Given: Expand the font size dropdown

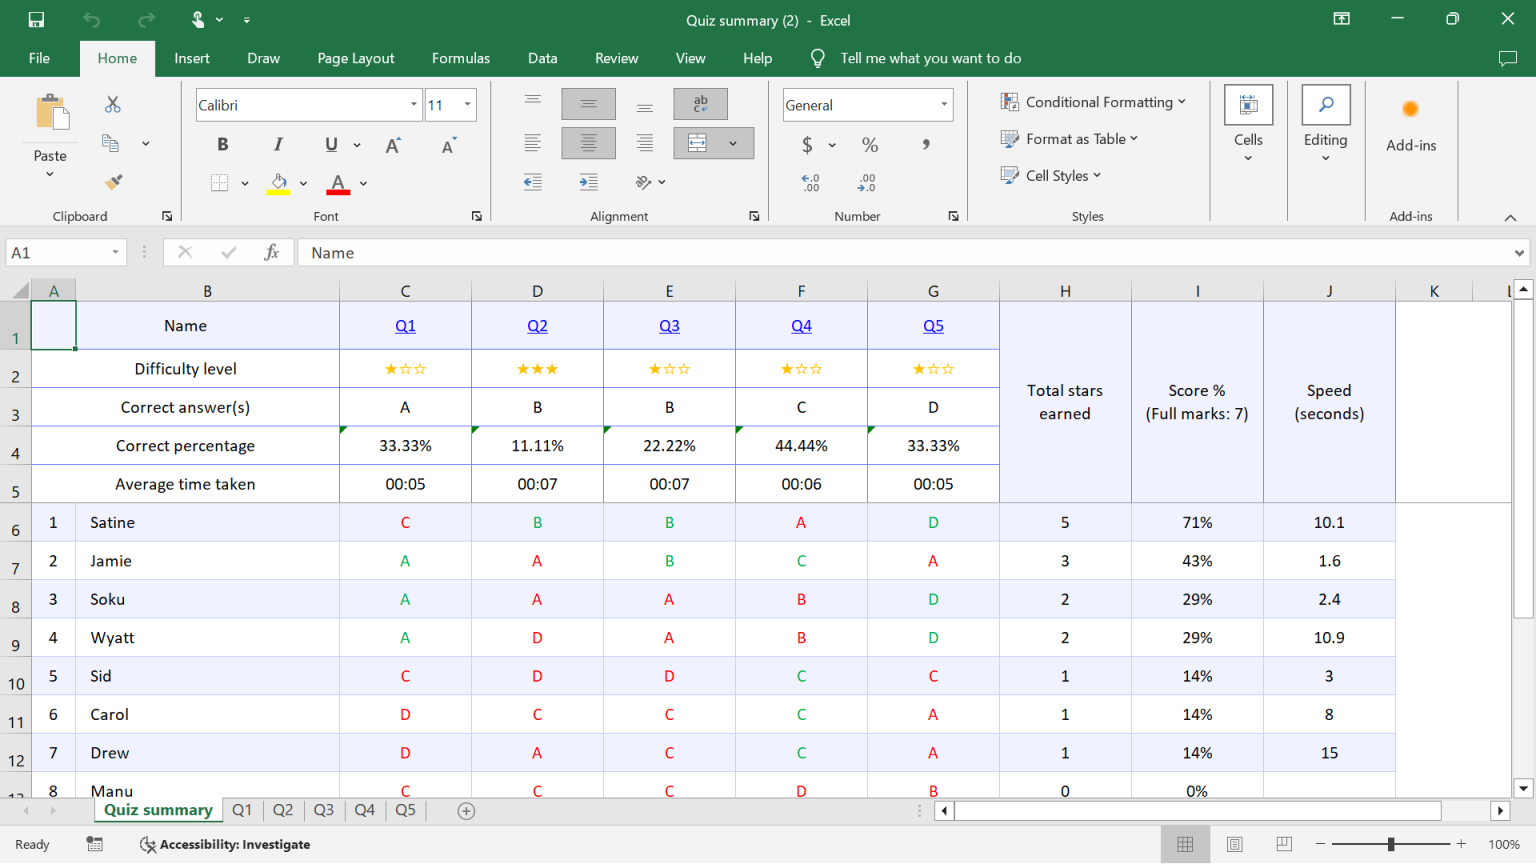Looking at the screenshot, I should click(x=466, y=104).
